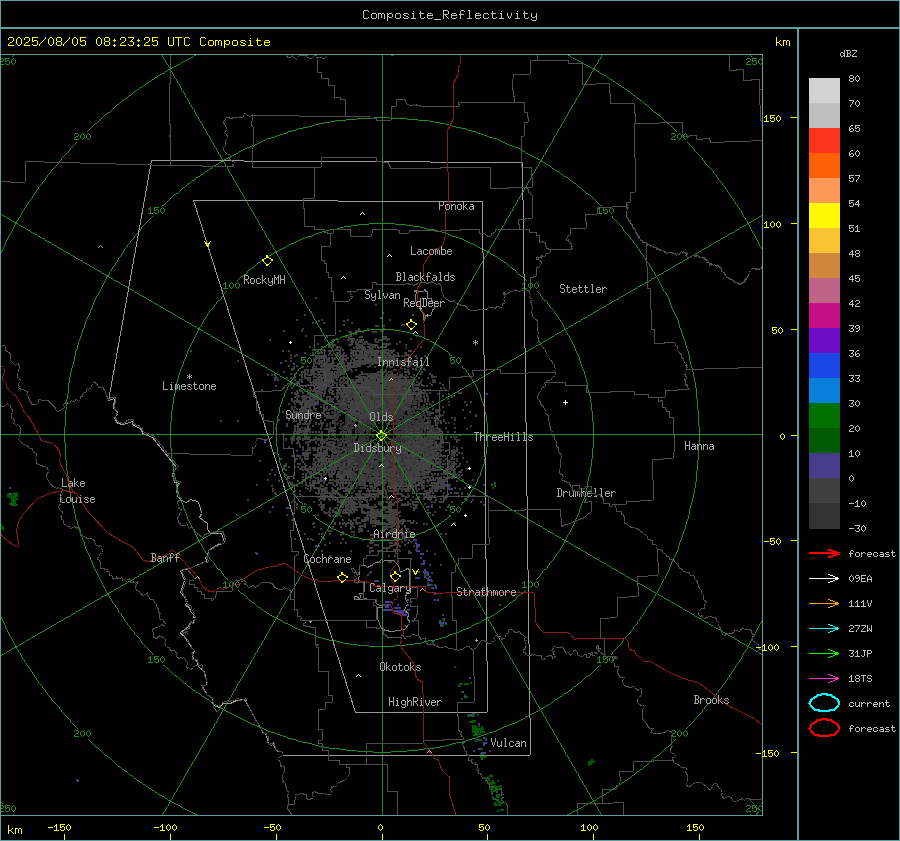Click the yellow diamond marker below Cochrane
The height and width of the screenshot is (841, 900).
(343, 577)
